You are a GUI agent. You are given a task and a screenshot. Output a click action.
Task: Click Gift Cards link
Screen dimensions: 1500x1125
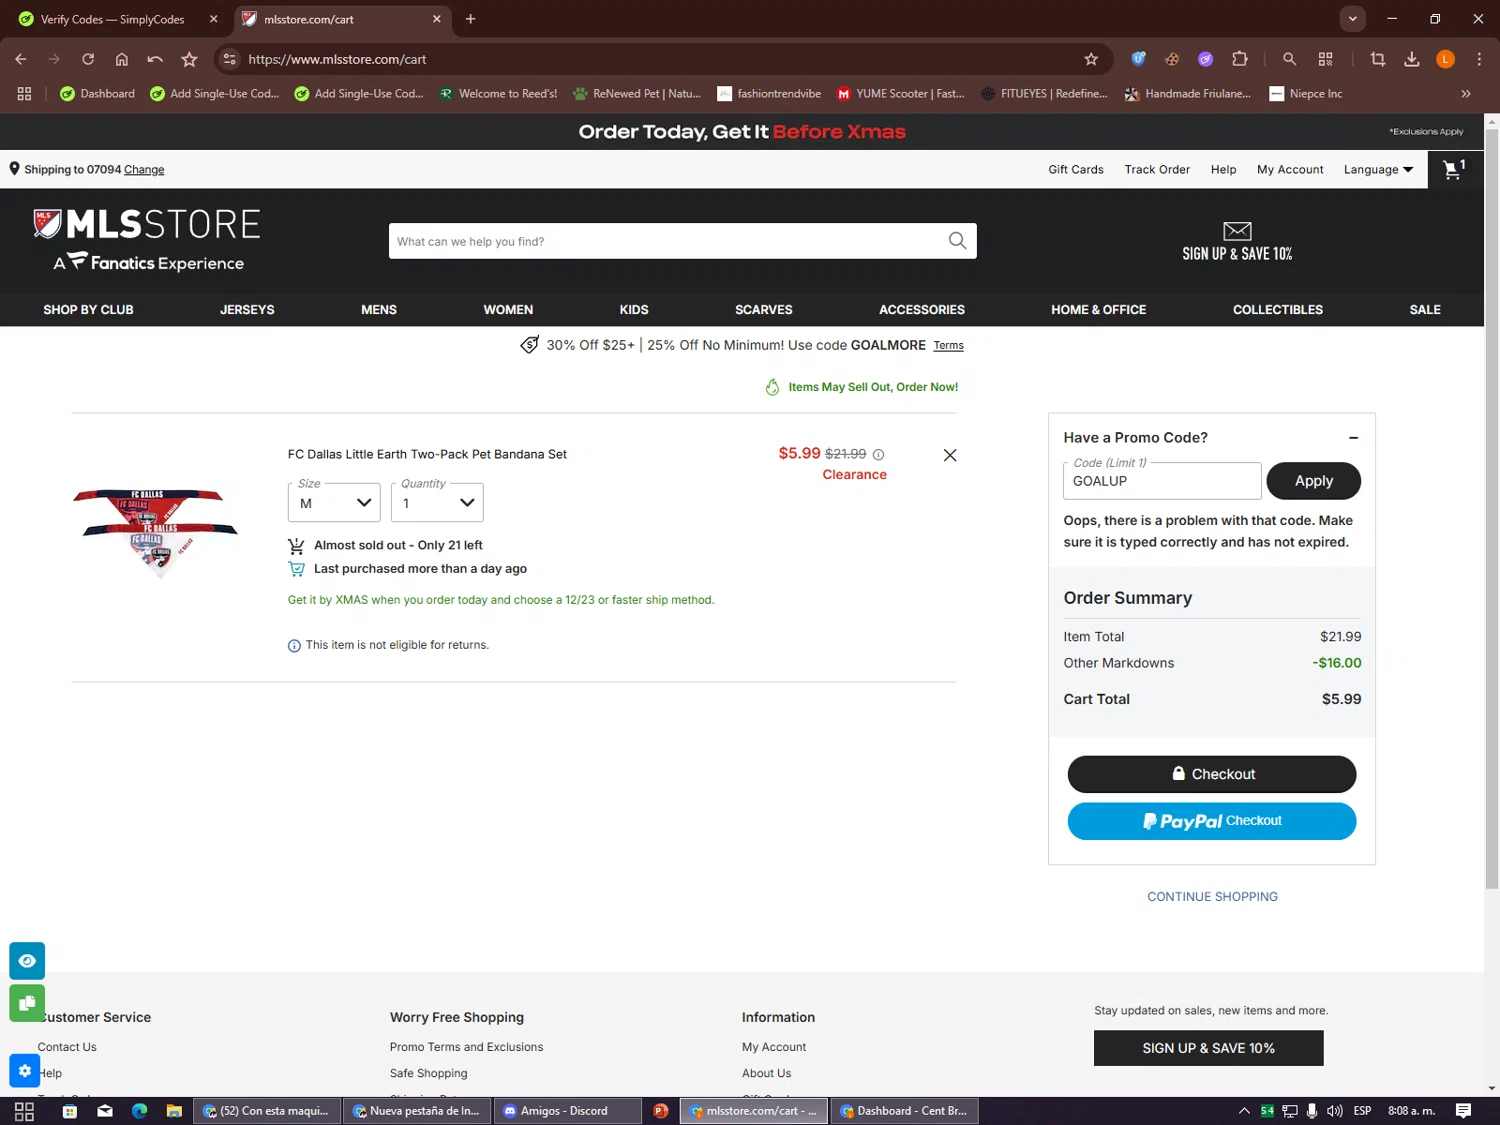point(1076,170)
